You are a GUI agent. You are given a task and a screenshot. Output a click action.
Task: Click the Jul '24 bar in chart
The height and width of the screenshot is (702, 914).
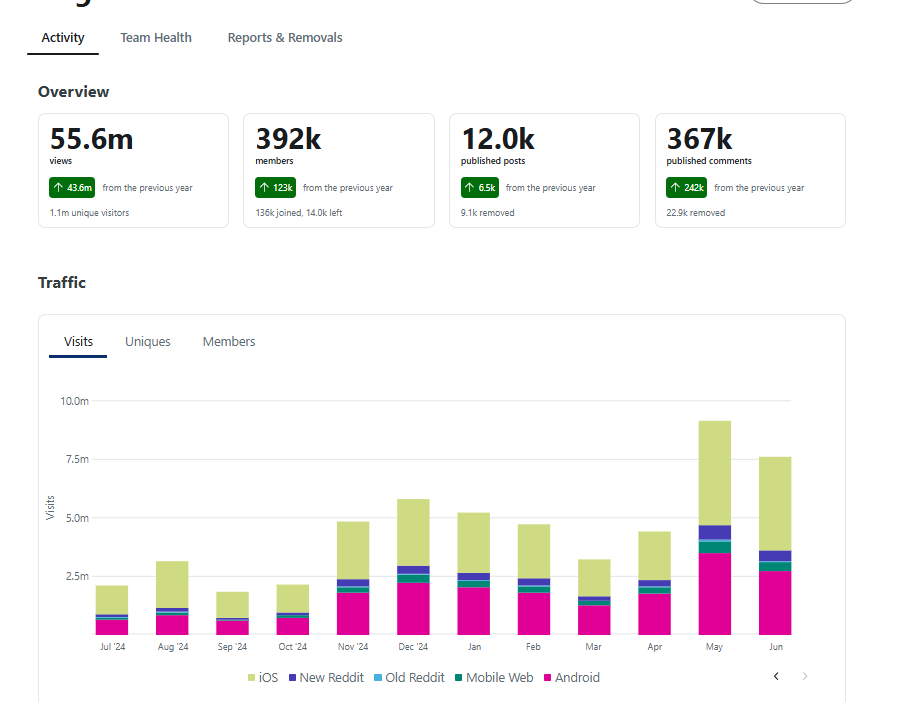pos(112,610)
